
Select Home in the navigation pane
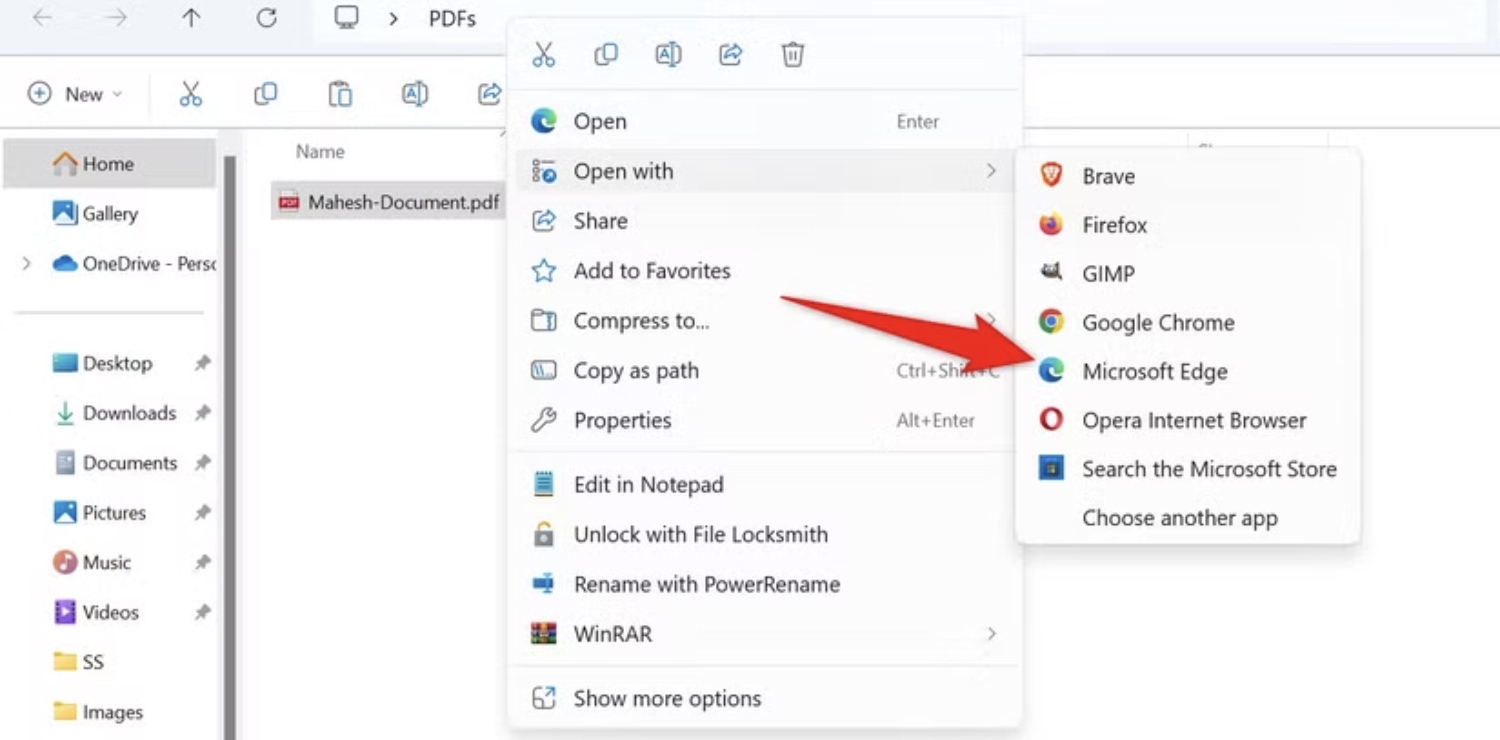(109, 164)
